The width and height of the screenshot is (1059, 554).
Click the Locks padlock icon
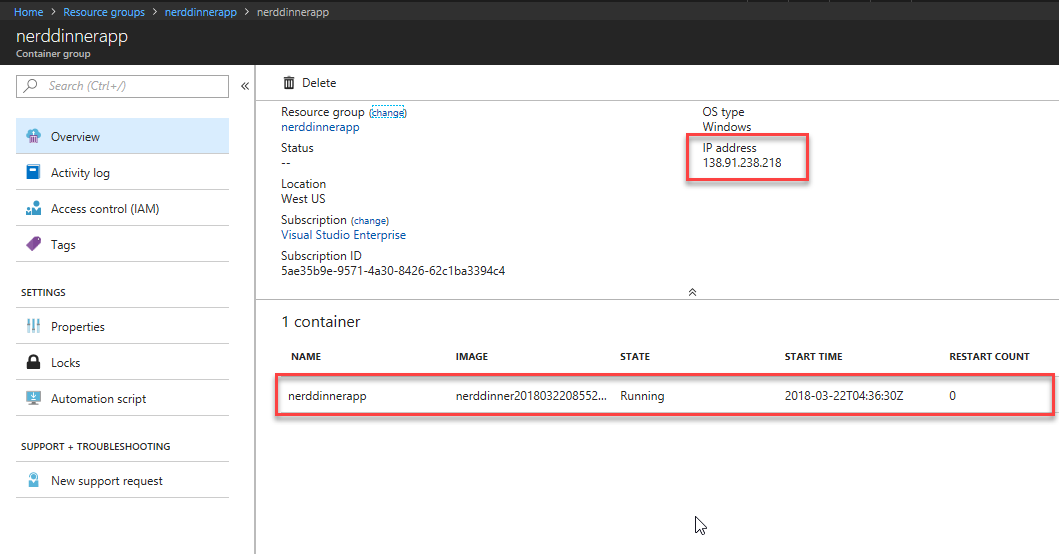pyautogui.click(x=33, y=362)
